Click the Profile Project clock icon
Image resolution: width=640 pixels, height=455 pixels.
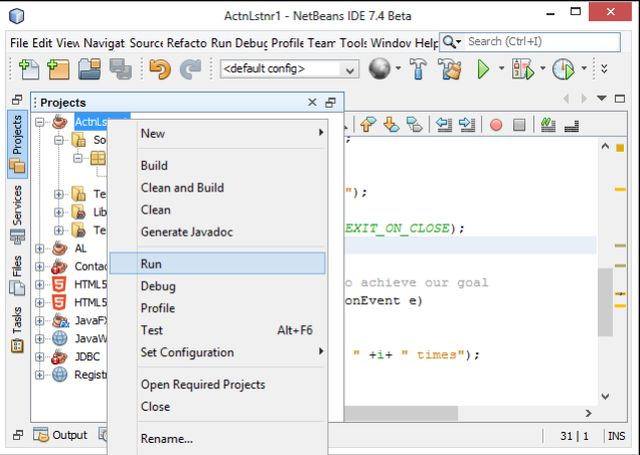click(x=563, y=69)
